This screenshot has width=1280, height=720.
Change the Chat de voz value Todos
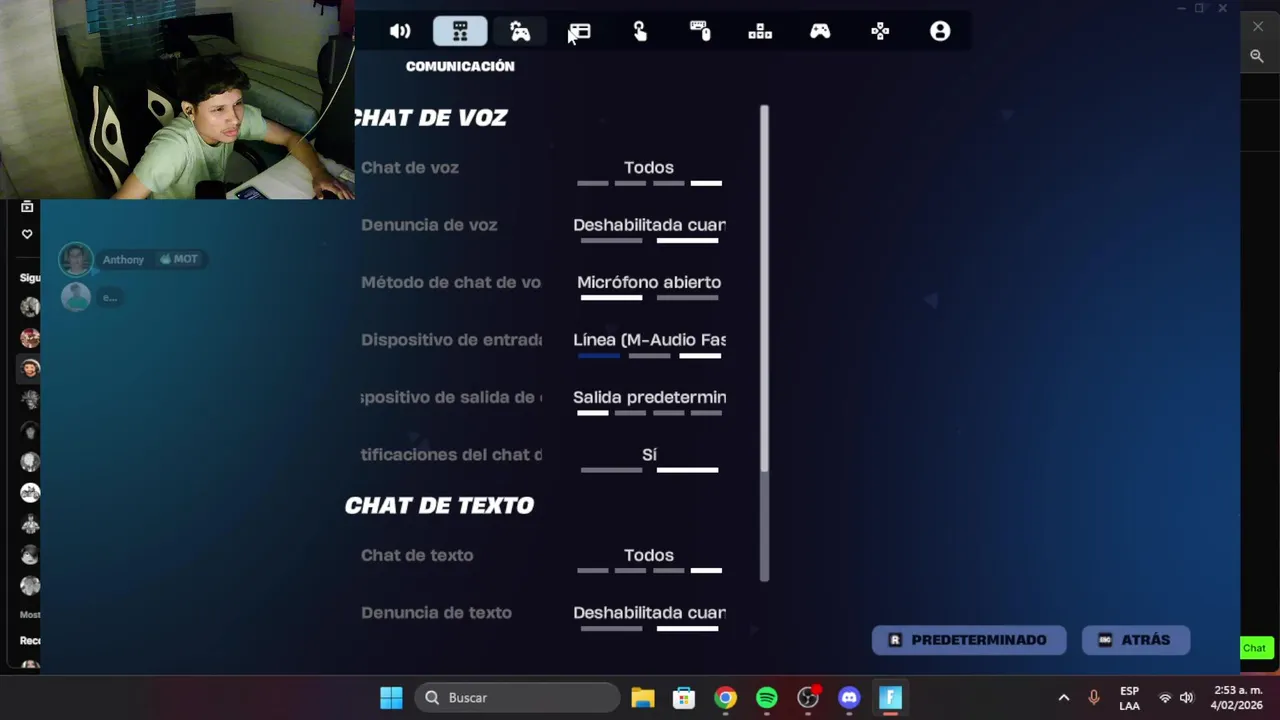tap(649, 168)
